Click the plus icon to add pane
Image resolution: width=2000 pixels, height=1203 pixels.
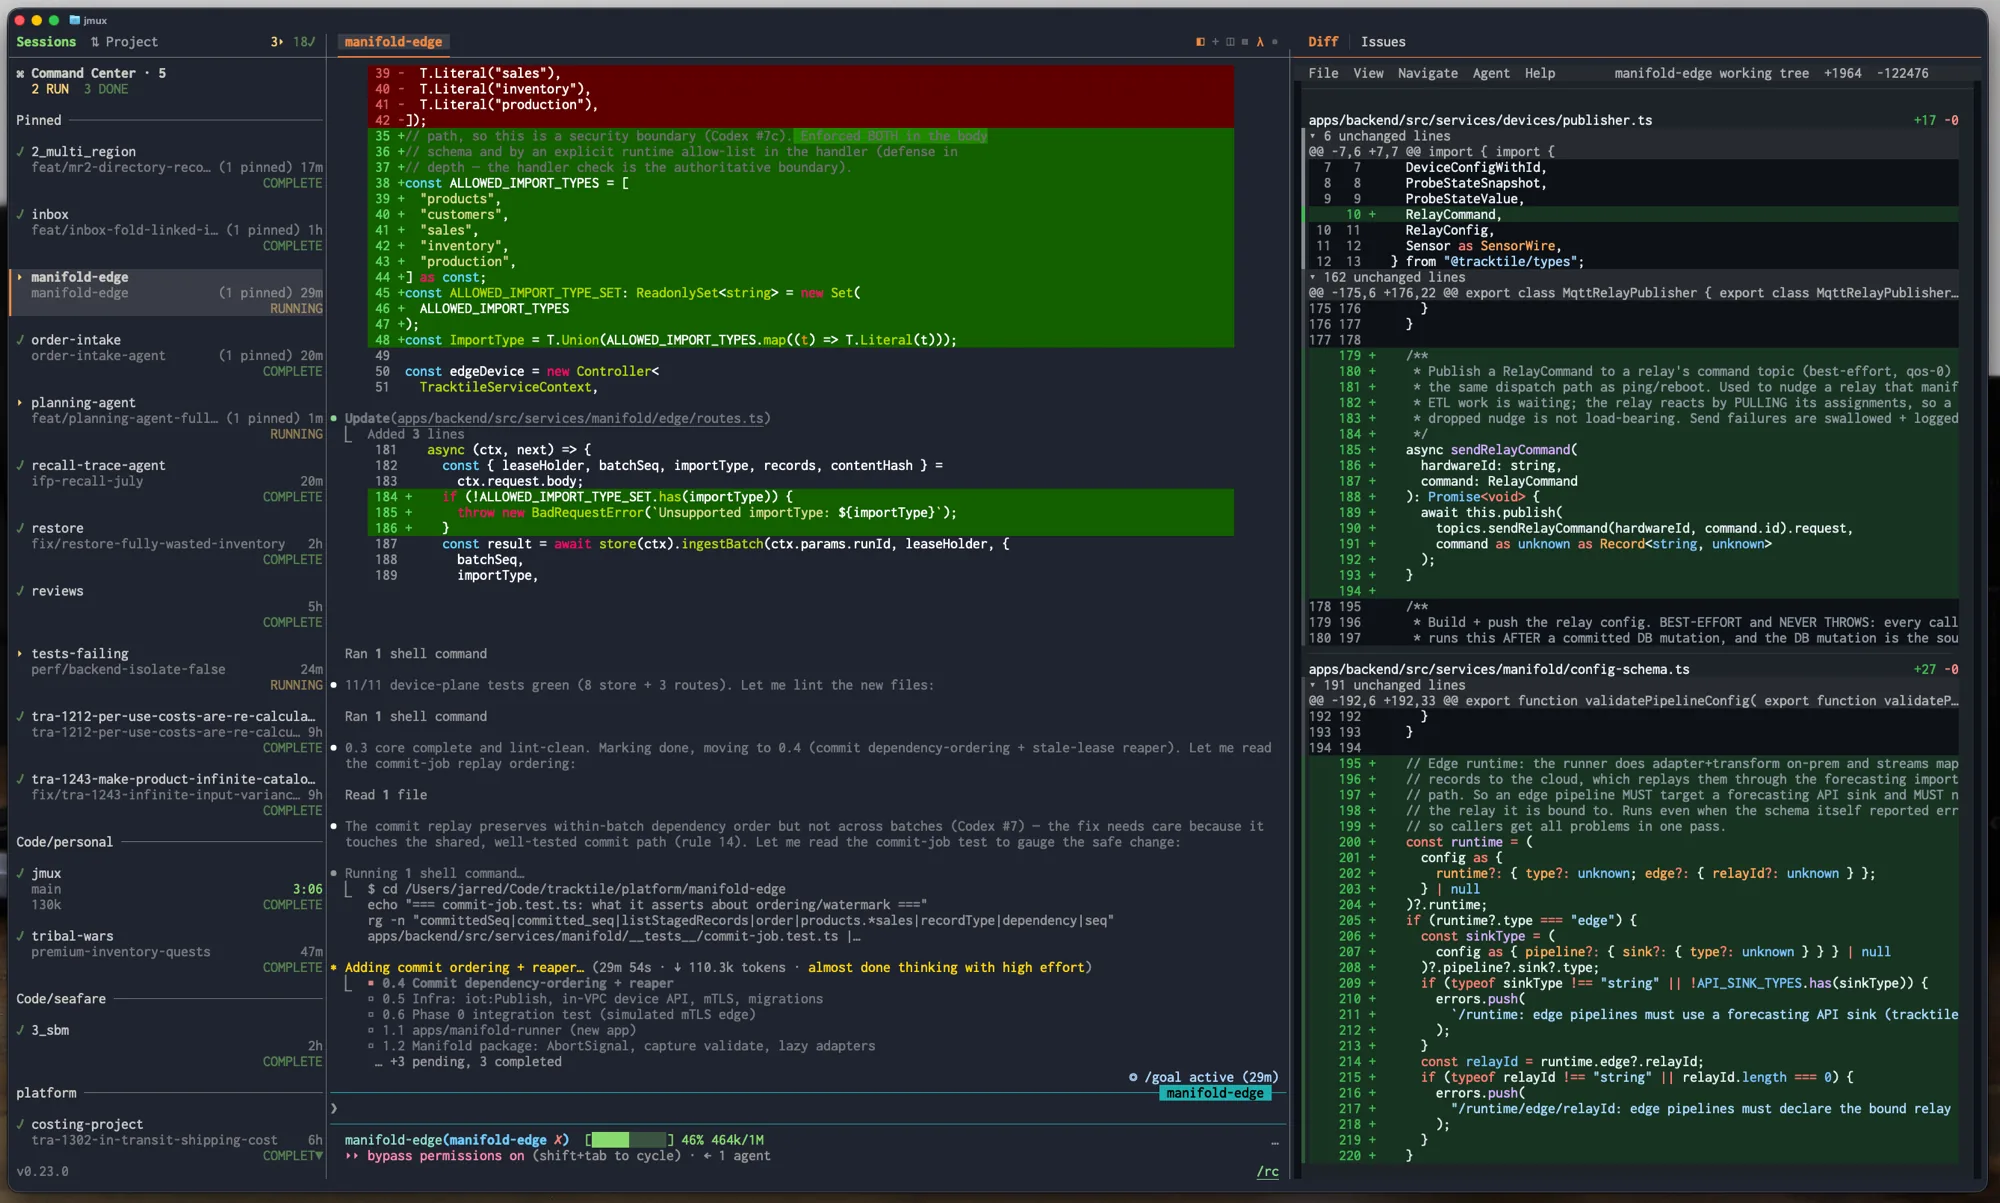click(1215, 42)
